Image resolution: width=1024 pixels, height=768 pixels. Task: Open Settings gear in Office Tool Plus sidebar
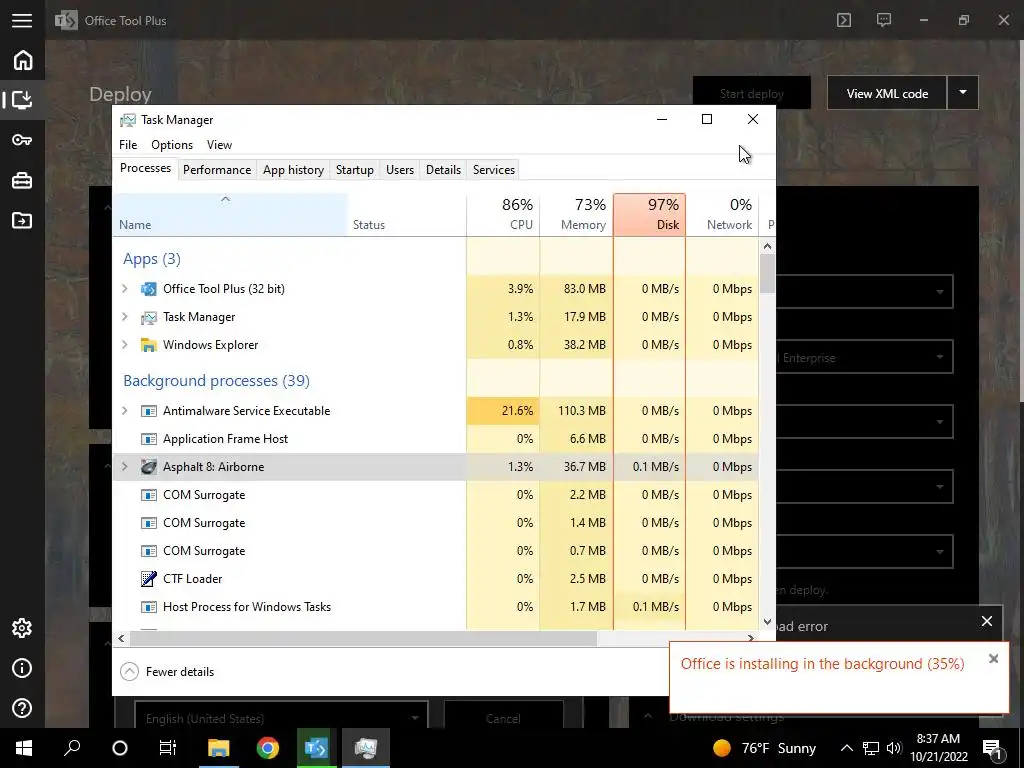click(x=22, y=628)
